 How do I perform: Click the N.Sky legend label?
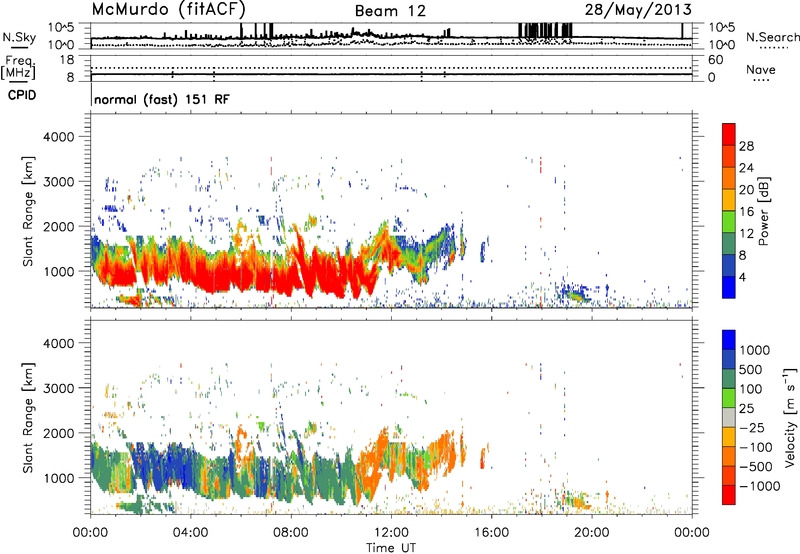pyautogui.click(x=19, y=37)
